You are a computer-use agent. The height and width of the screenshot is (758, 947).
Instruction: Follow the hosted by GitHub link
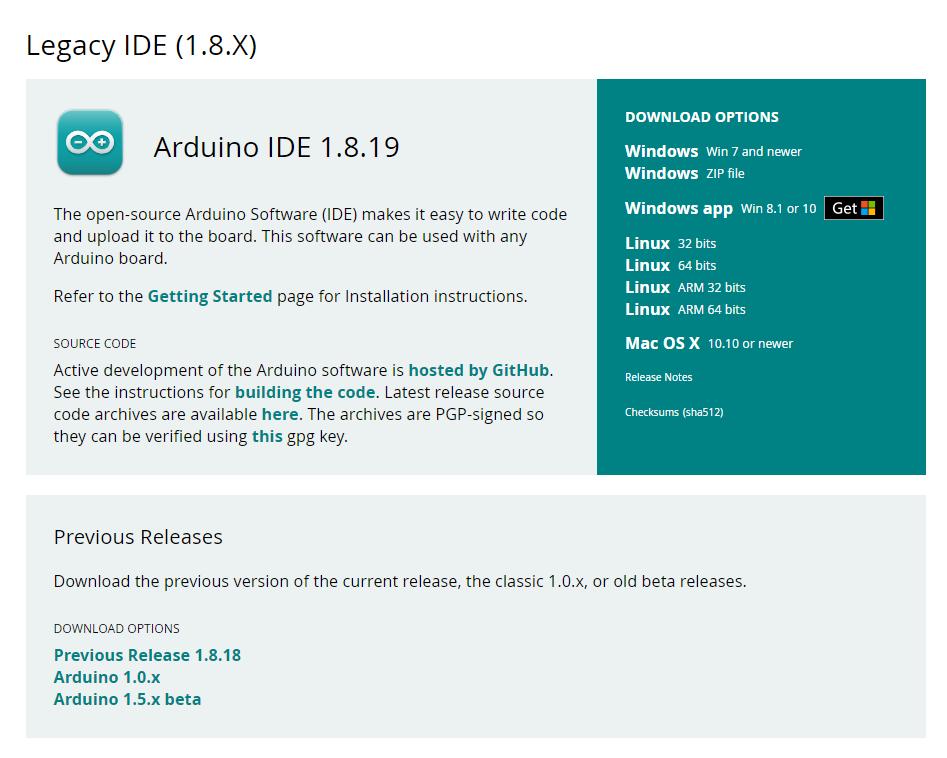point(478,370)
